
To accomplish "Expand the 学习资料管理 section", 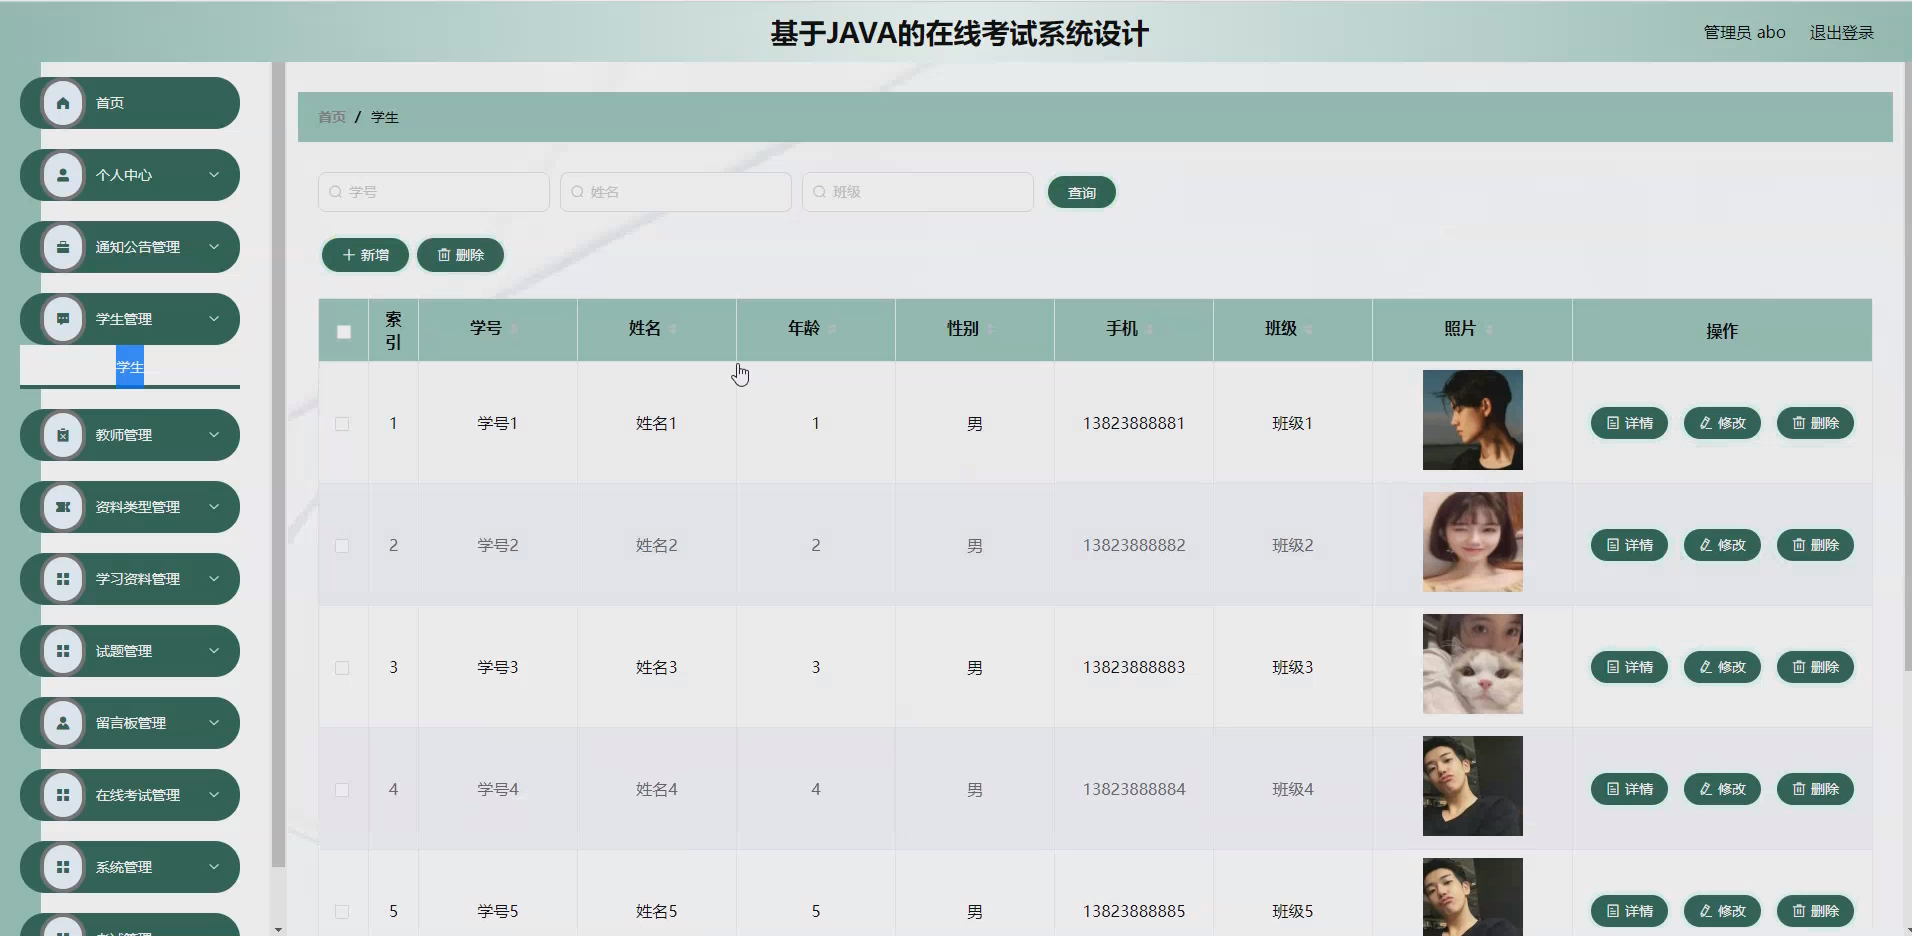I will click(213, 578).
